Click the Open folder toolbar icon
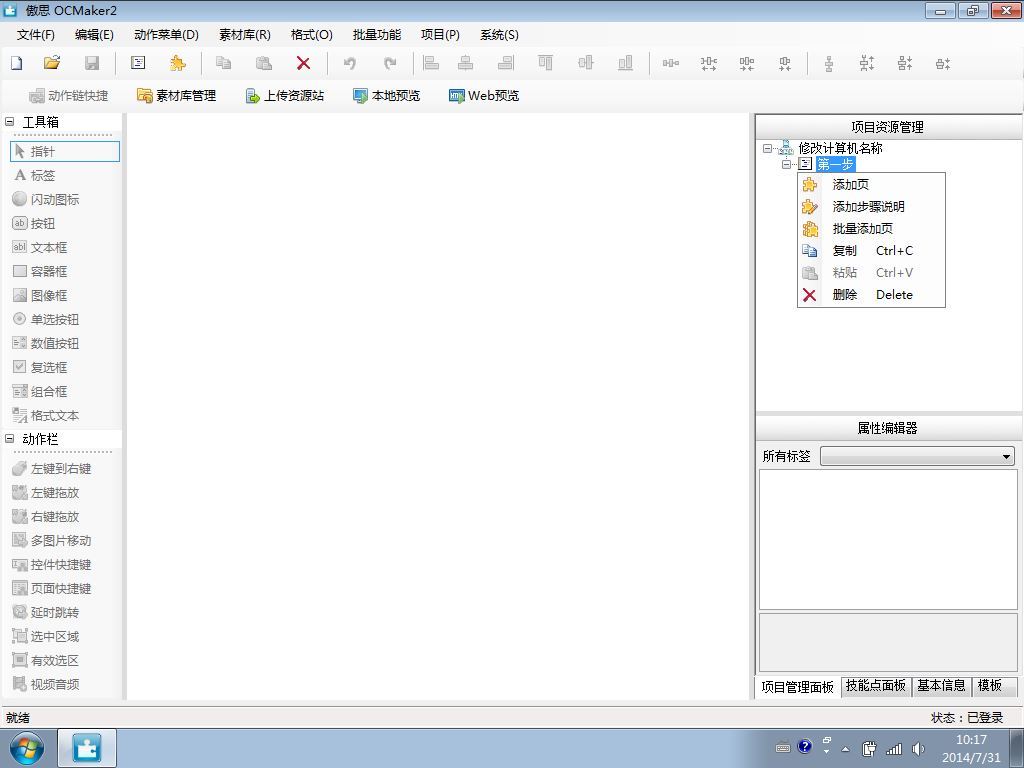 tap(52, 63)
